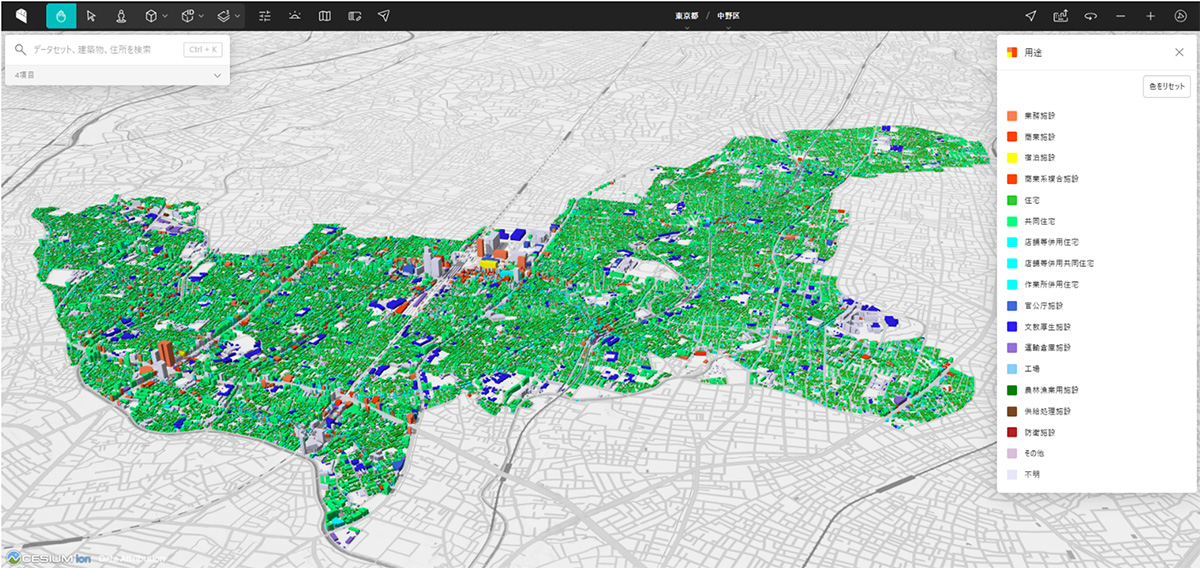Open the 東京都 prefecture dropdown
Screen dimensions: 1200x568
pyautogui.click(x=686, y=17)
